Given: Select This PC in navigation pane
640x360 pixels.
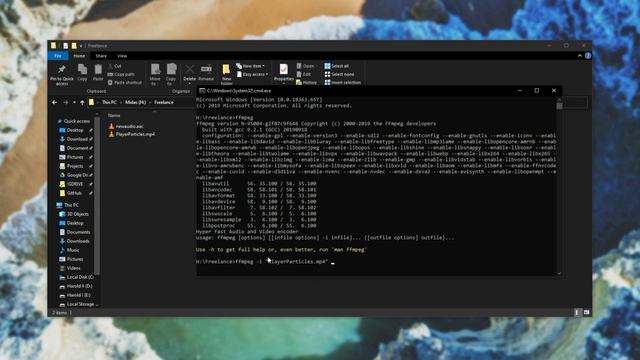Looking at the screenshot, I should pyautogui.click(x=71, y=205).
